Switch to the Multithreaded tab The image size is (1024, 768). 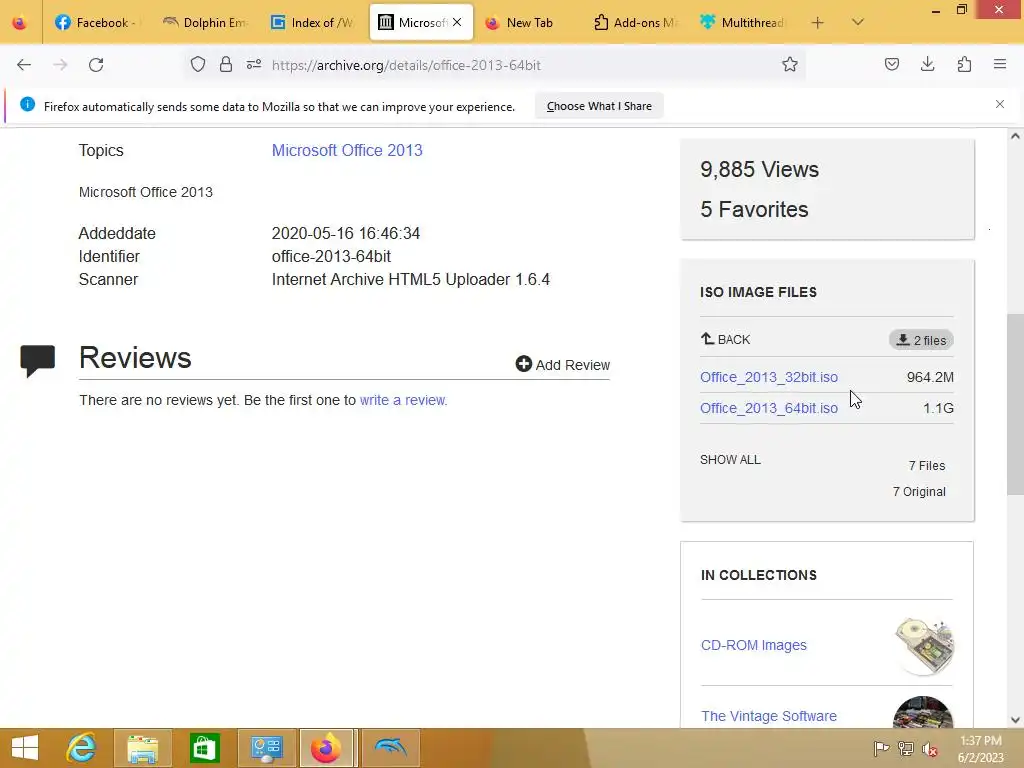point(743,23)
